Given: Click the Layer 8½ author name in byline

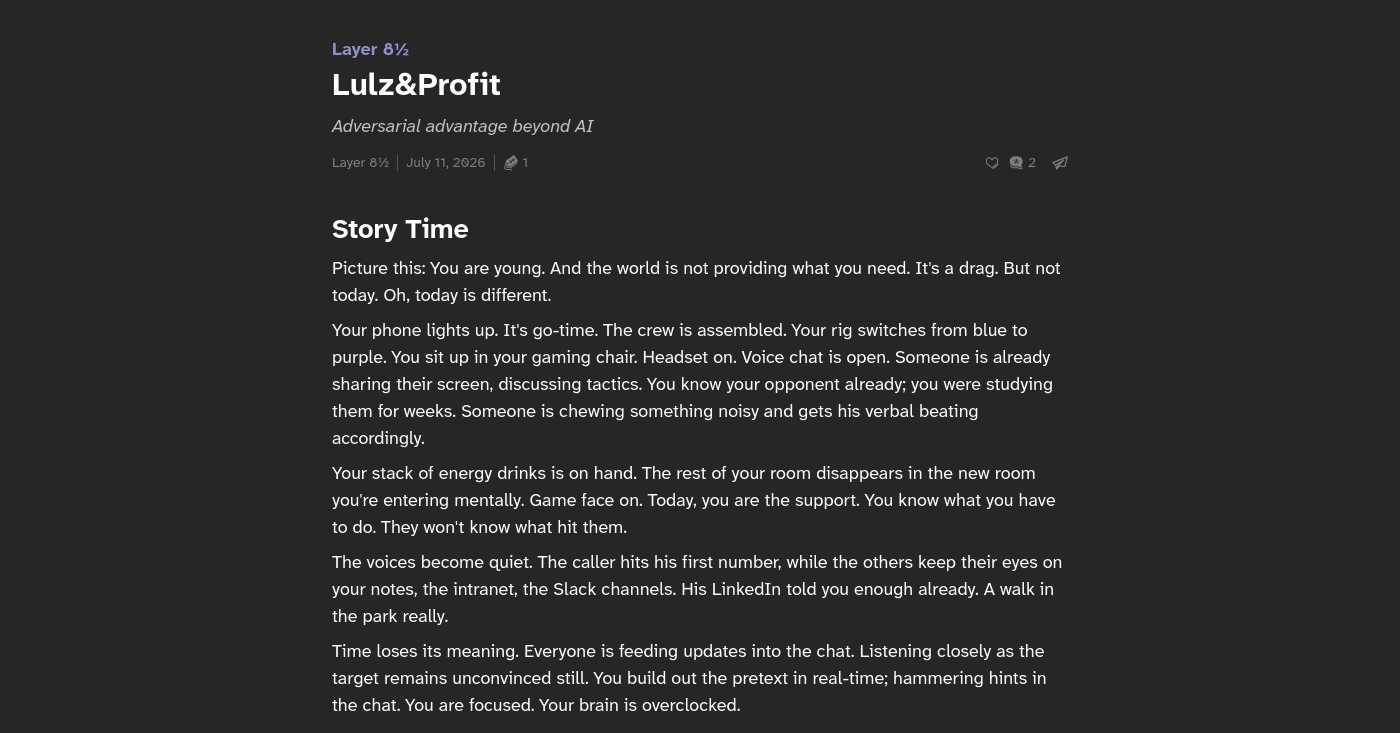Looking at the screenshot, I should (x=360, y=163).
